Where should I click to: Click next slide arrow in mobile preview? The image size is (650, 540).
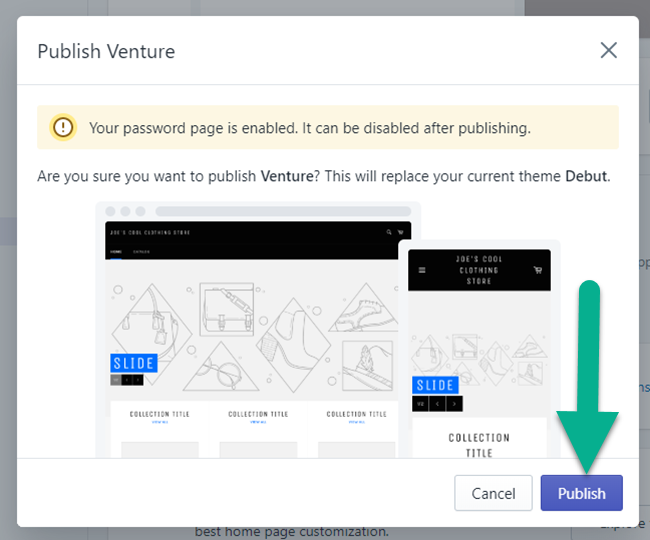[454, 403]
